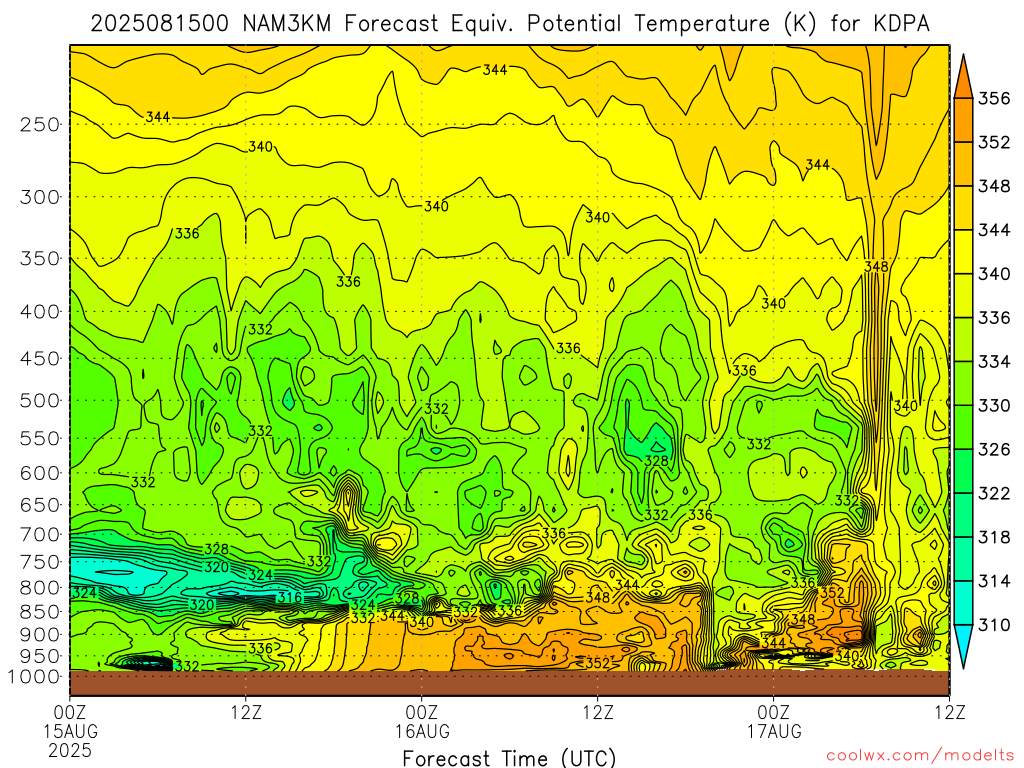
Task: Click the coolwx.com/modelts link
Action: pyautogui.click(x=920, y=756)
